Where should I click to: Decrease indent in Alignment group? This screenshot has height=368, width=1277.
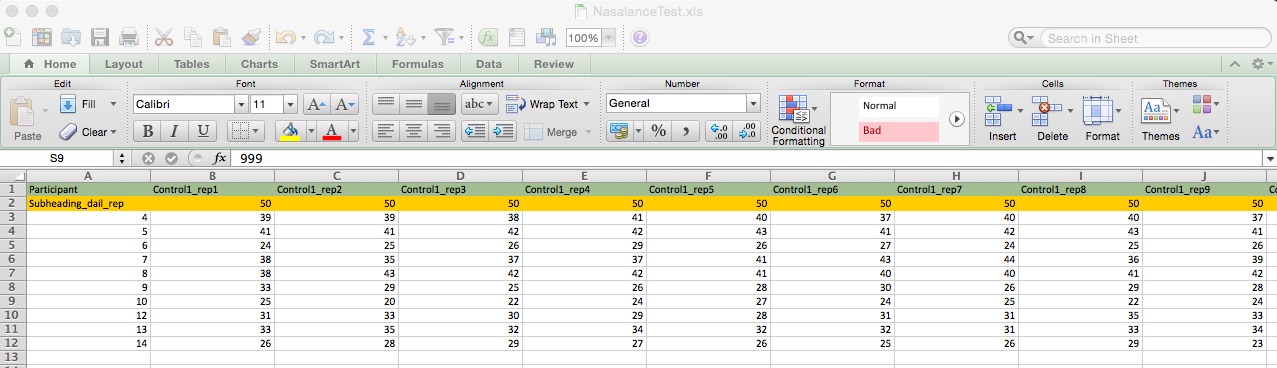pyautogui.click(x=475, y=131)
